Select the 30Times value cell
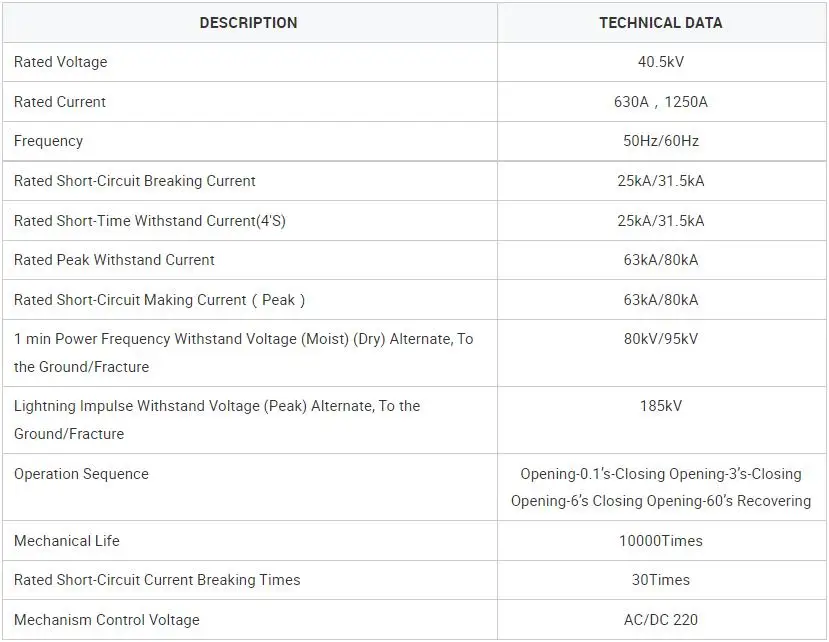Screen dimensions: 829x642 click(x=660, y=580)
